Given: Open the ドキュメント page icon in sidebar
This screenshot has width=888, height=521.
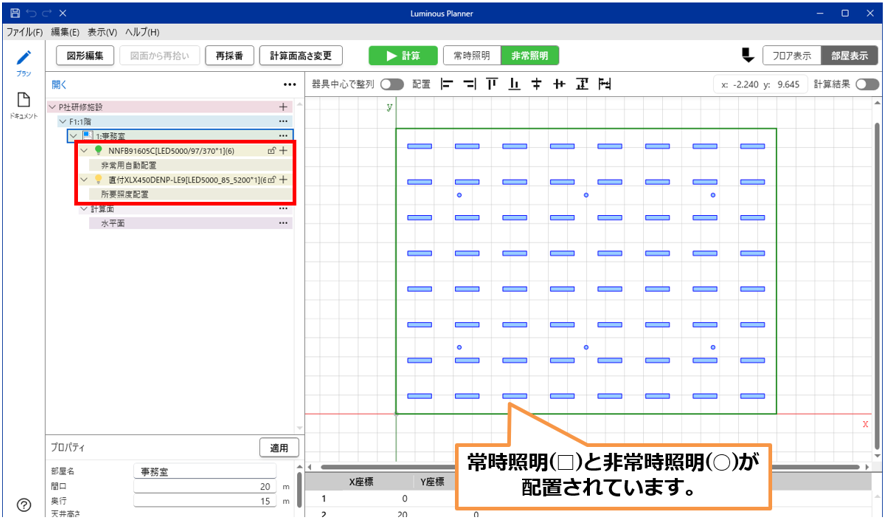Looking at the screenshot, I should coord(23,102).
